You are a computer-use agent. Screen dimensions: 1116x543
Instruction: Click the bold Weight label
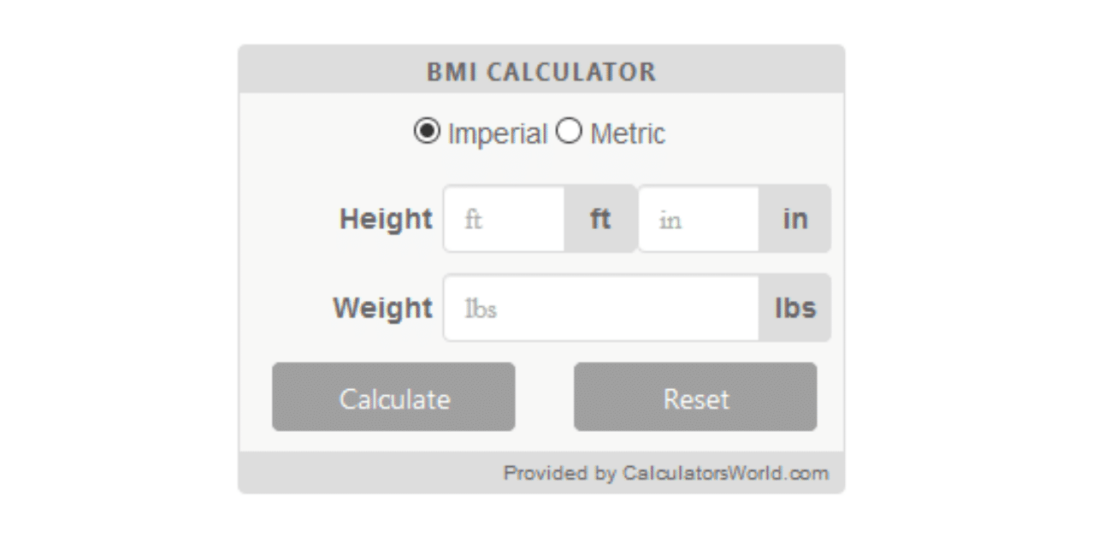point(383,308)
